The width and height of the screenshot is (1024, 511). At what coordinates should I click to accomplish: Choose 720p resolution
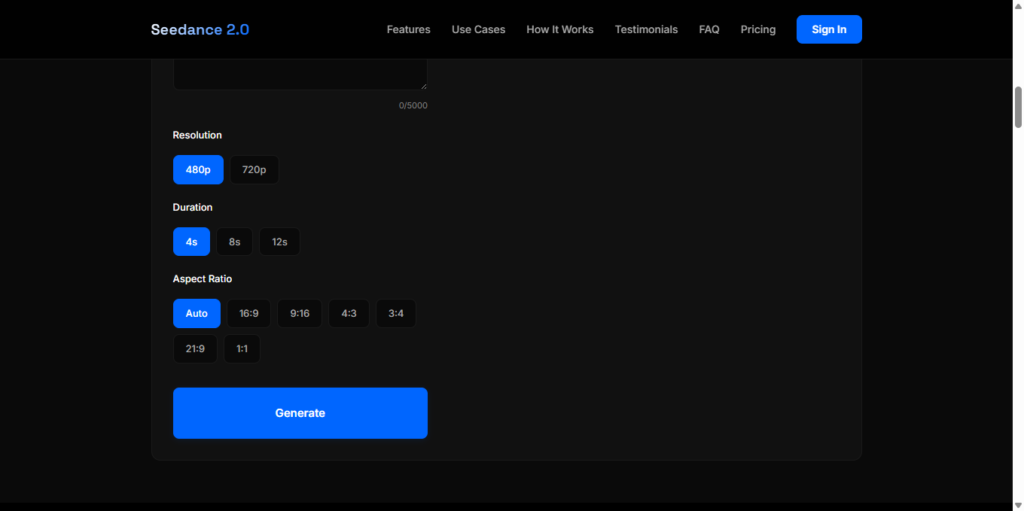(254, 170)
